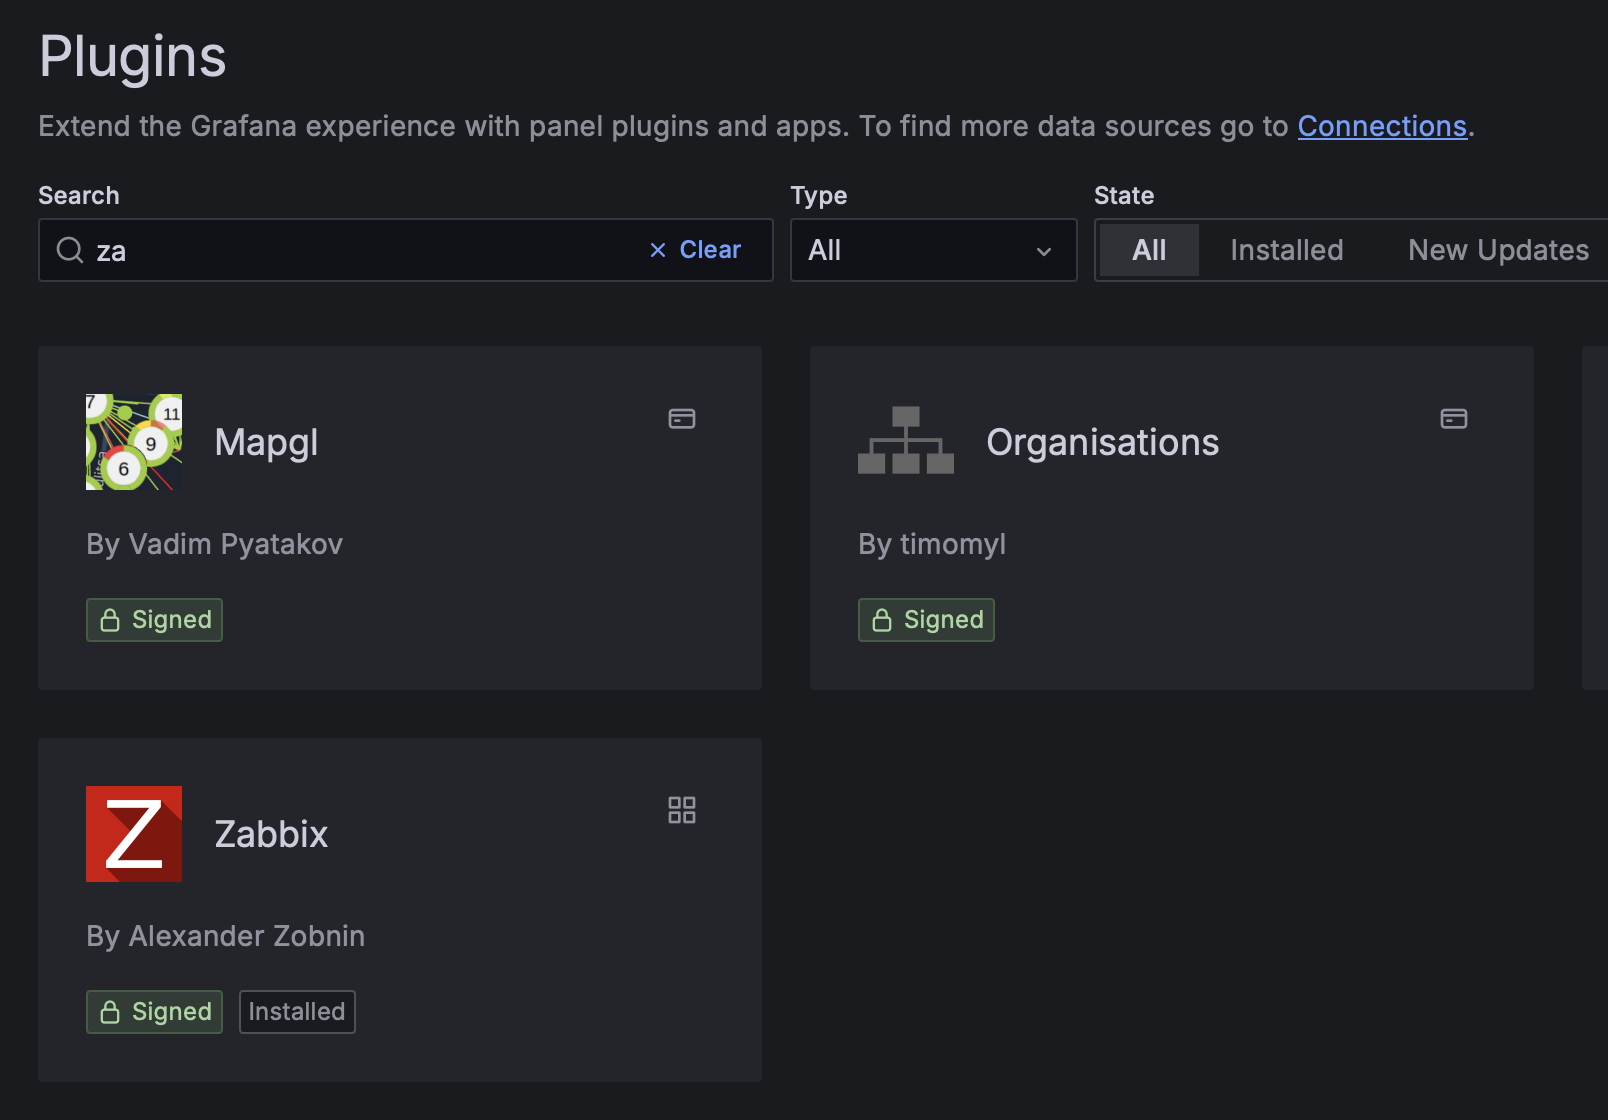Open the Connections link
The height and width of the screenshot is (1120, 1608).
click(1381, 126)
